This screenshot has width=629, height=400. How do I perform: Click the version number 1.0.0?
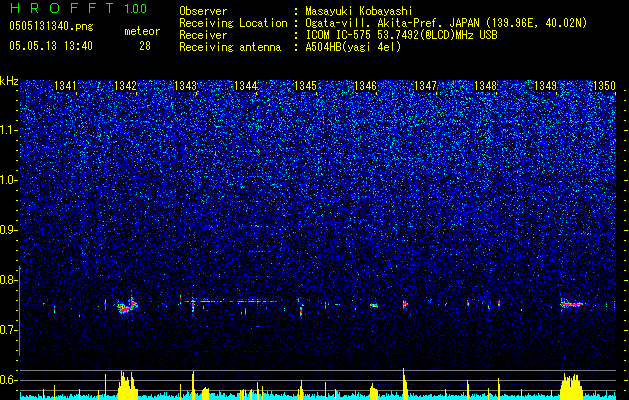pos(135,8)
